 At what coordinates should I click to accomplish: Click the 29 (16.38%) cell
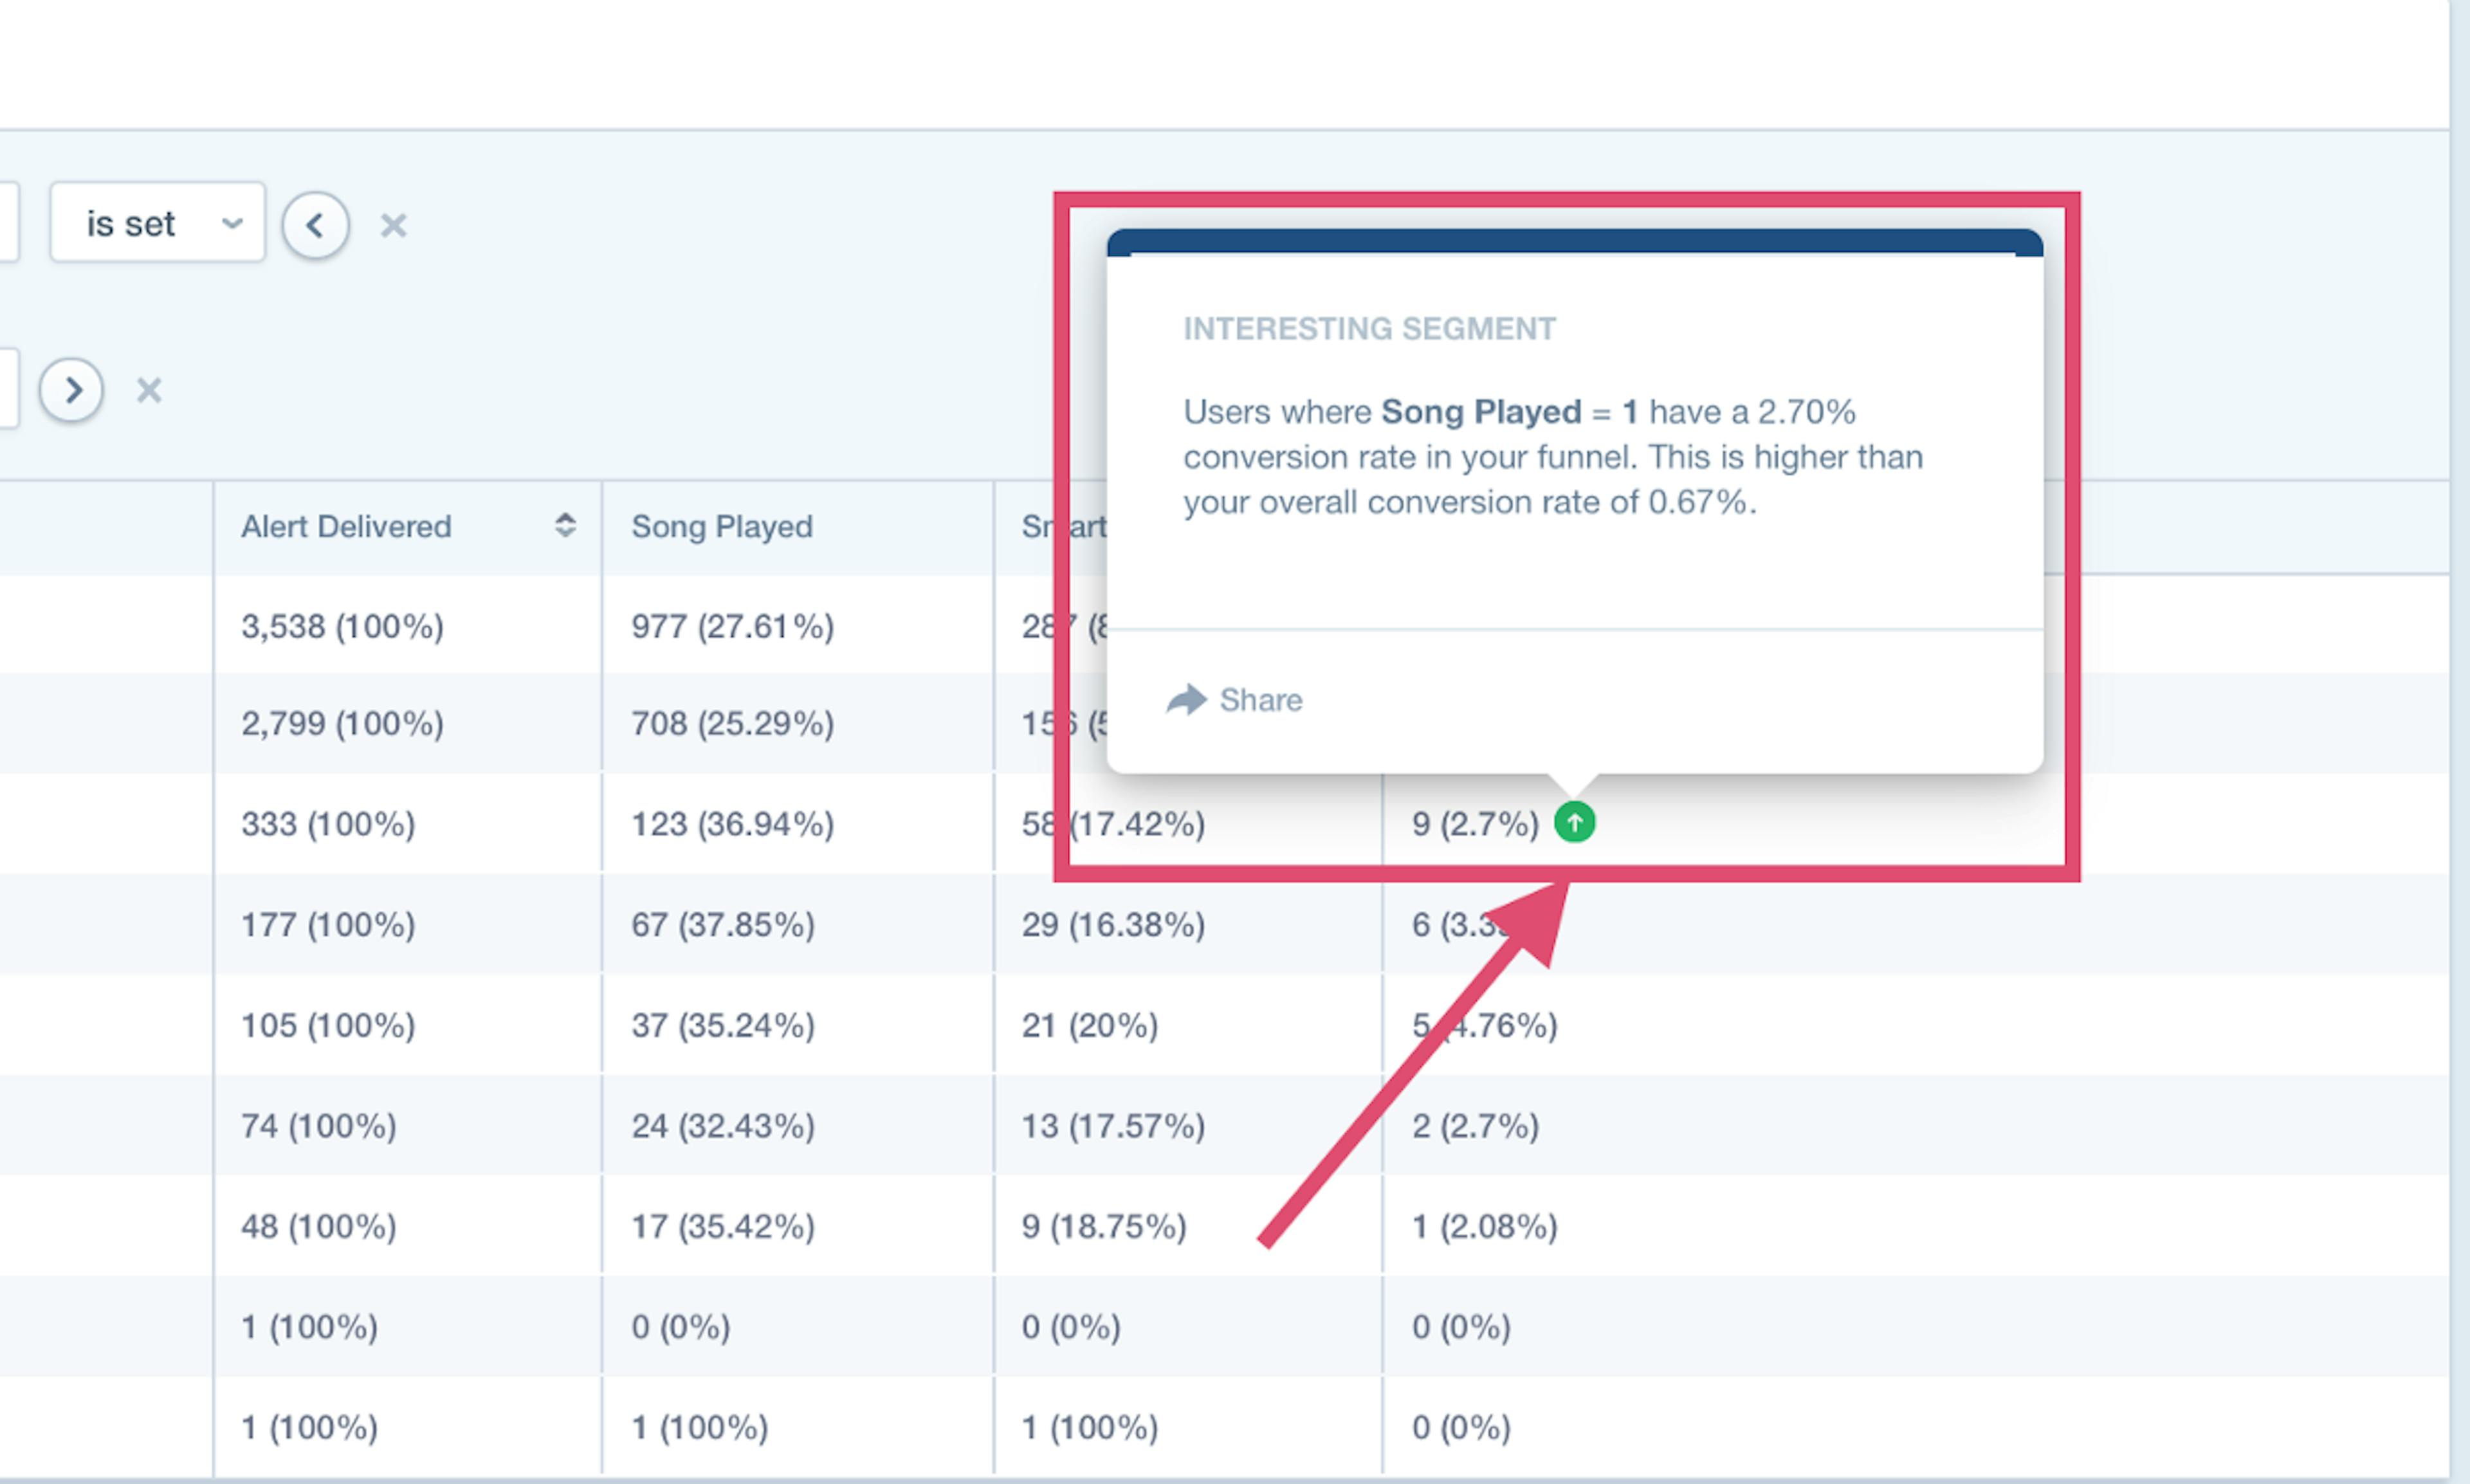click(x=1113, y=924)
